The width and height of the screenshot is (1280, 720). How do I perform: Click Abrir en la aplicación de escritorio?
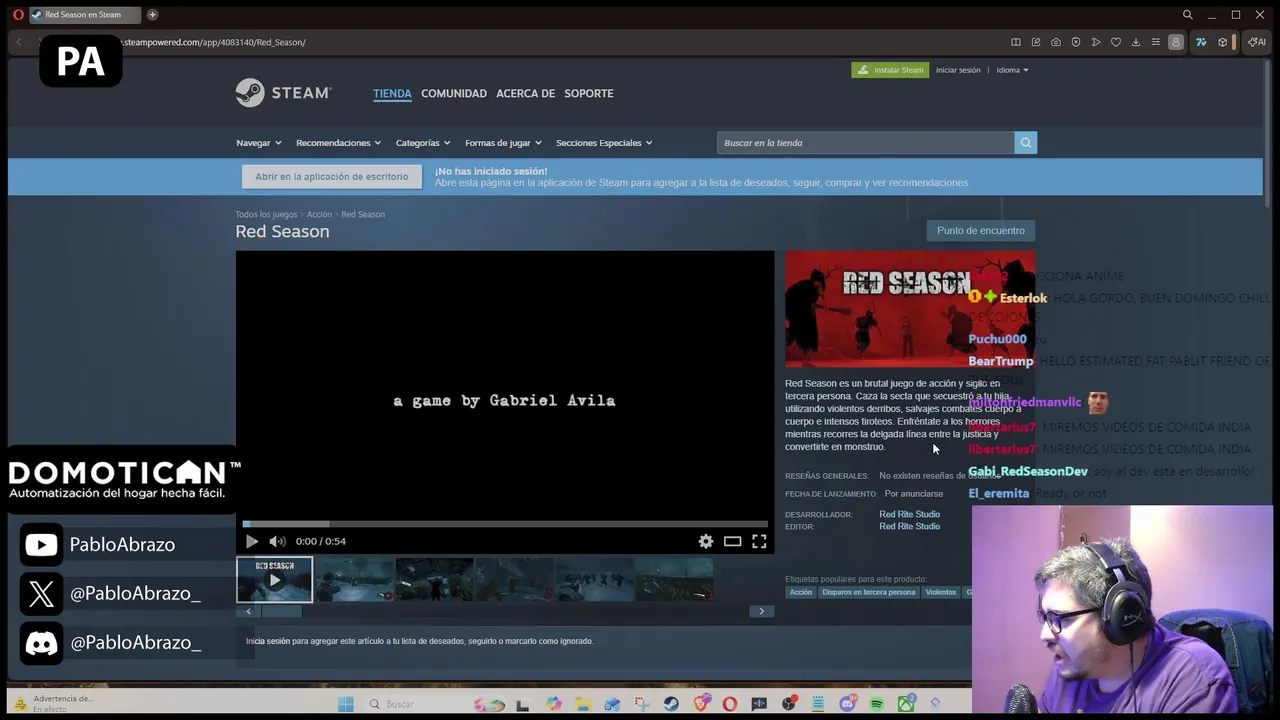[x=331, y=177]
